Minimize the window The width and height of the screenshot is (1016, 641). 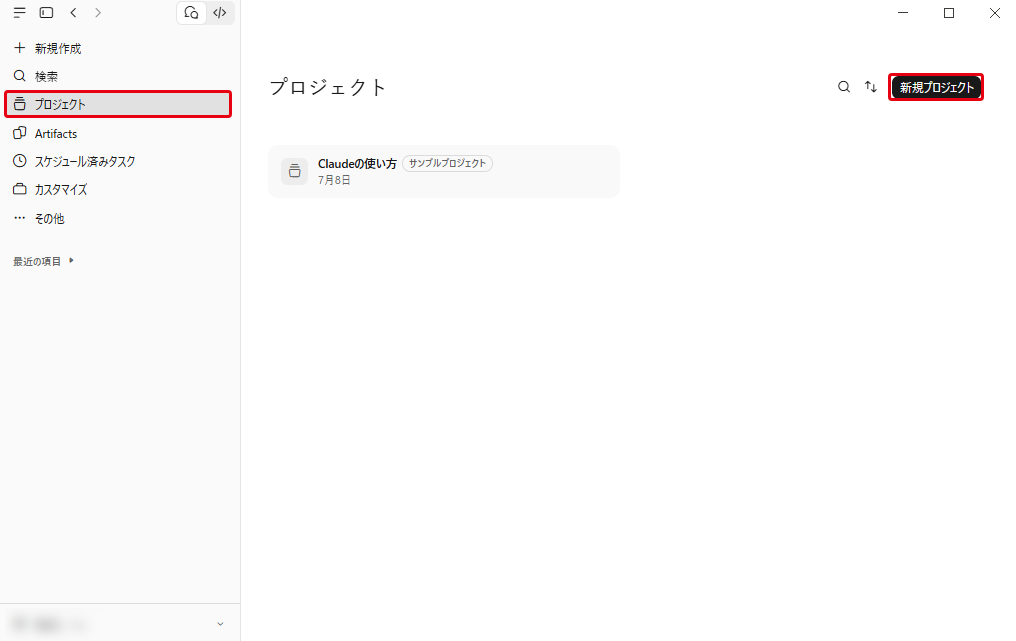coord(903,12)
